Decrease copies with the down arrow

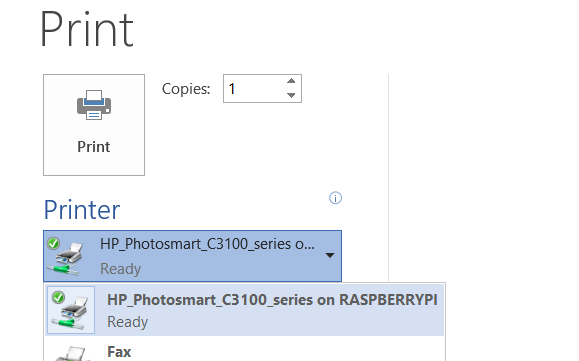[291, 95]
